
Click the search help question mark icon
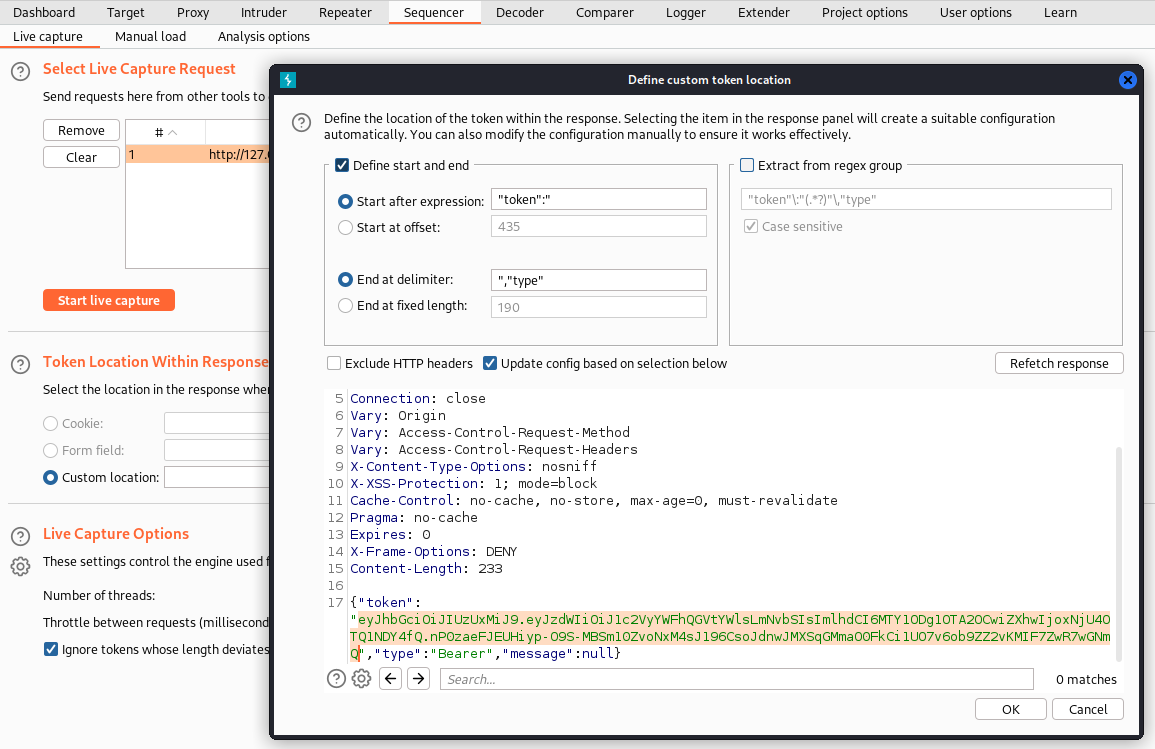click(x=337, y=679)
